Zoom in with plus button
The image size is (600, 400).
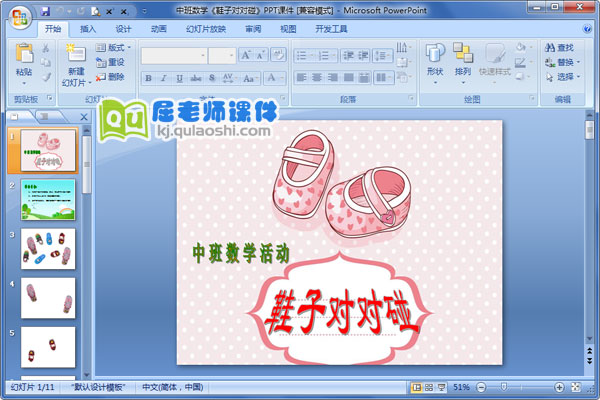coord(559,387)
